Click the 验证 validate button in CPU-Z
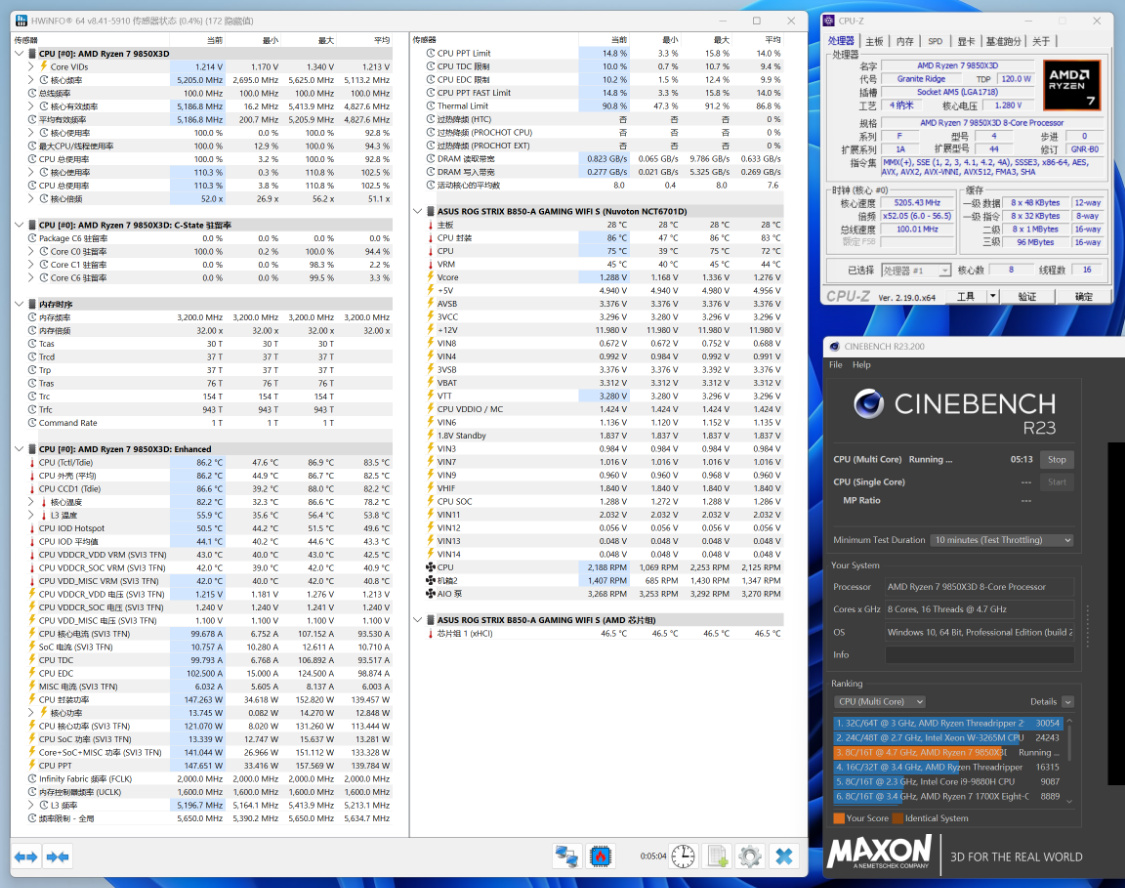Image resolution: width=1125 pixels, height=888 pixels. (x=1027, y=296)
